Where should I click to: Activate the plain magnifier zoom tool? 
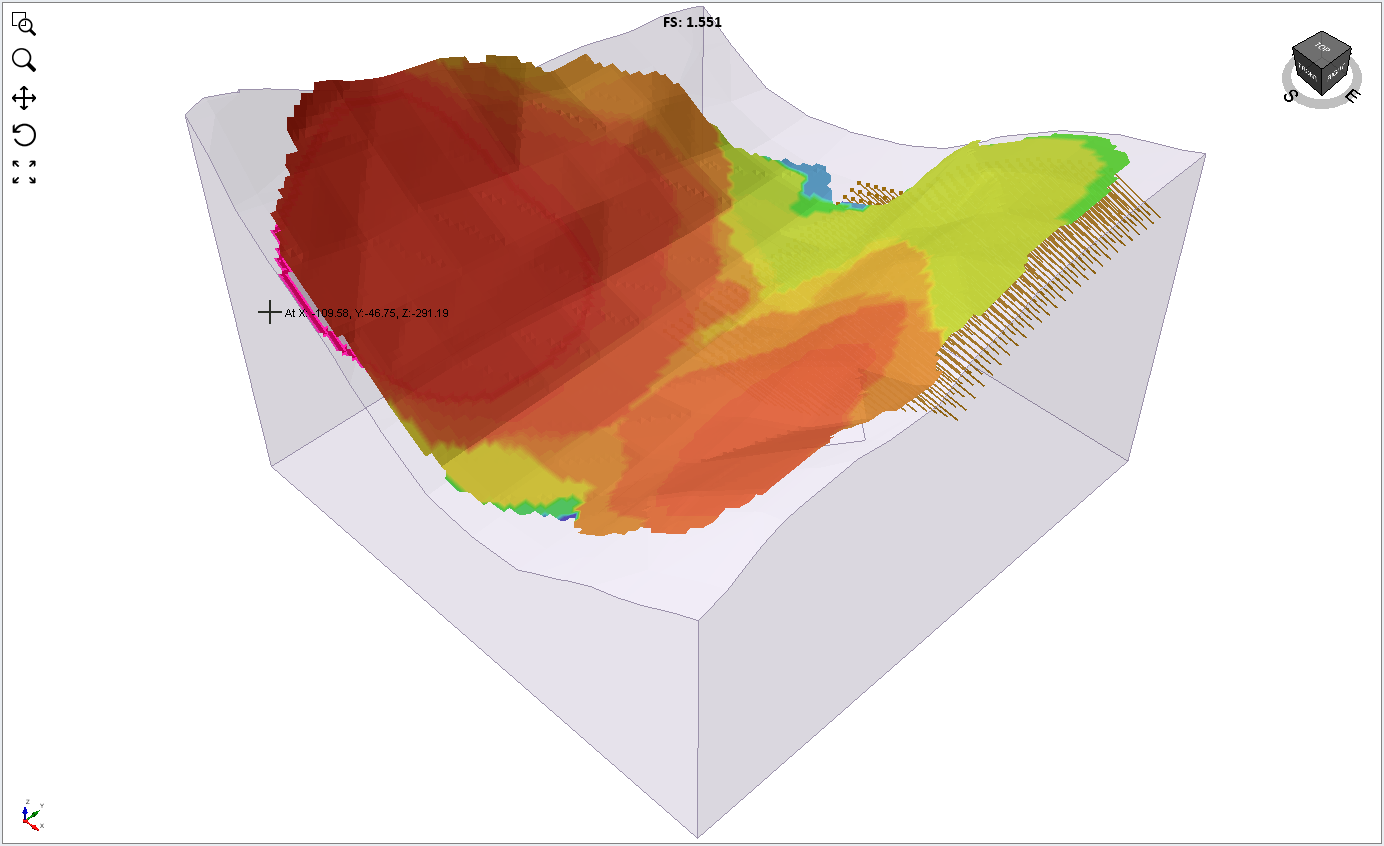point(24,60)
